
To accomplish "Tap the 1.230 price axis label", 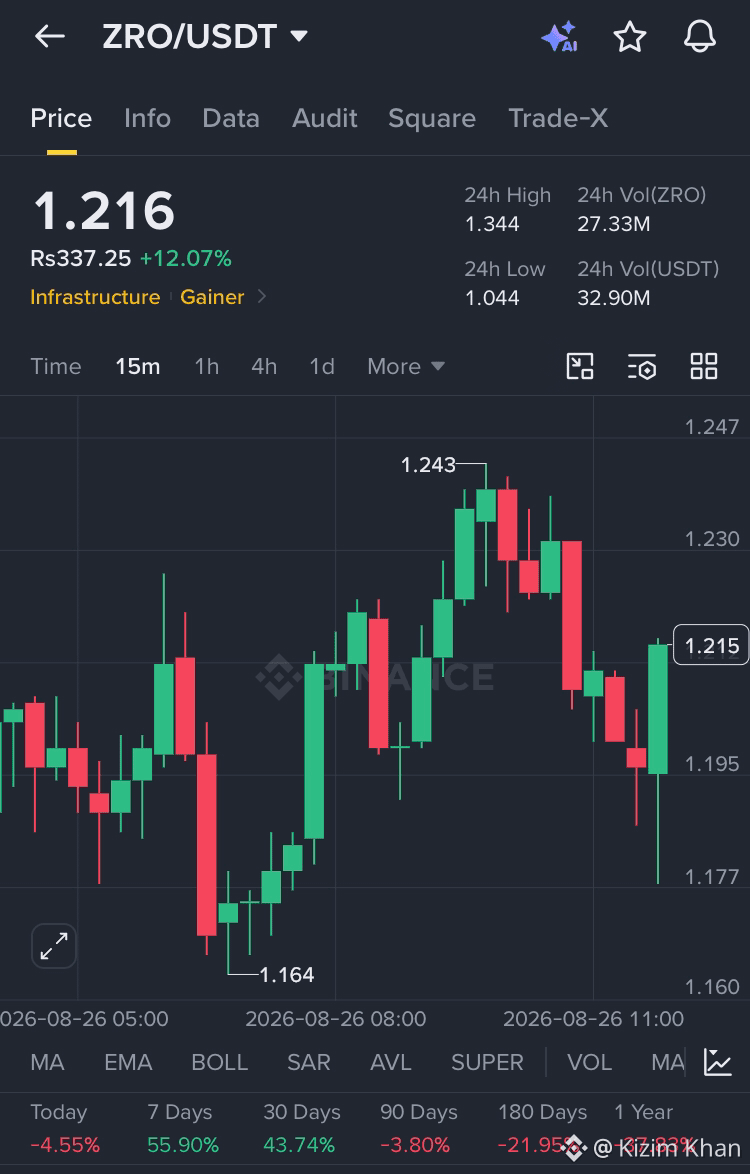I will click(712, 539).
